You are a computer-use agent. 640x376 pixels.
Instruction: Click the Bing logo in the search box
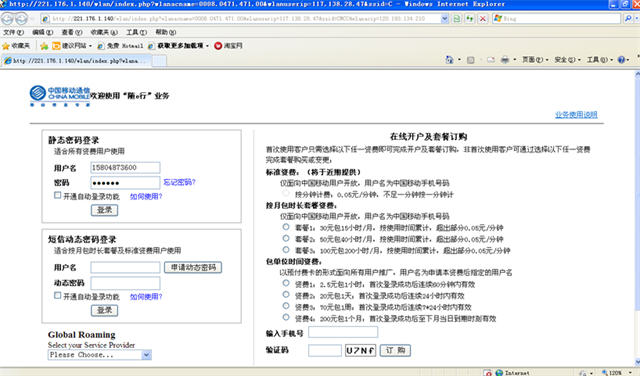coord(498,18)
